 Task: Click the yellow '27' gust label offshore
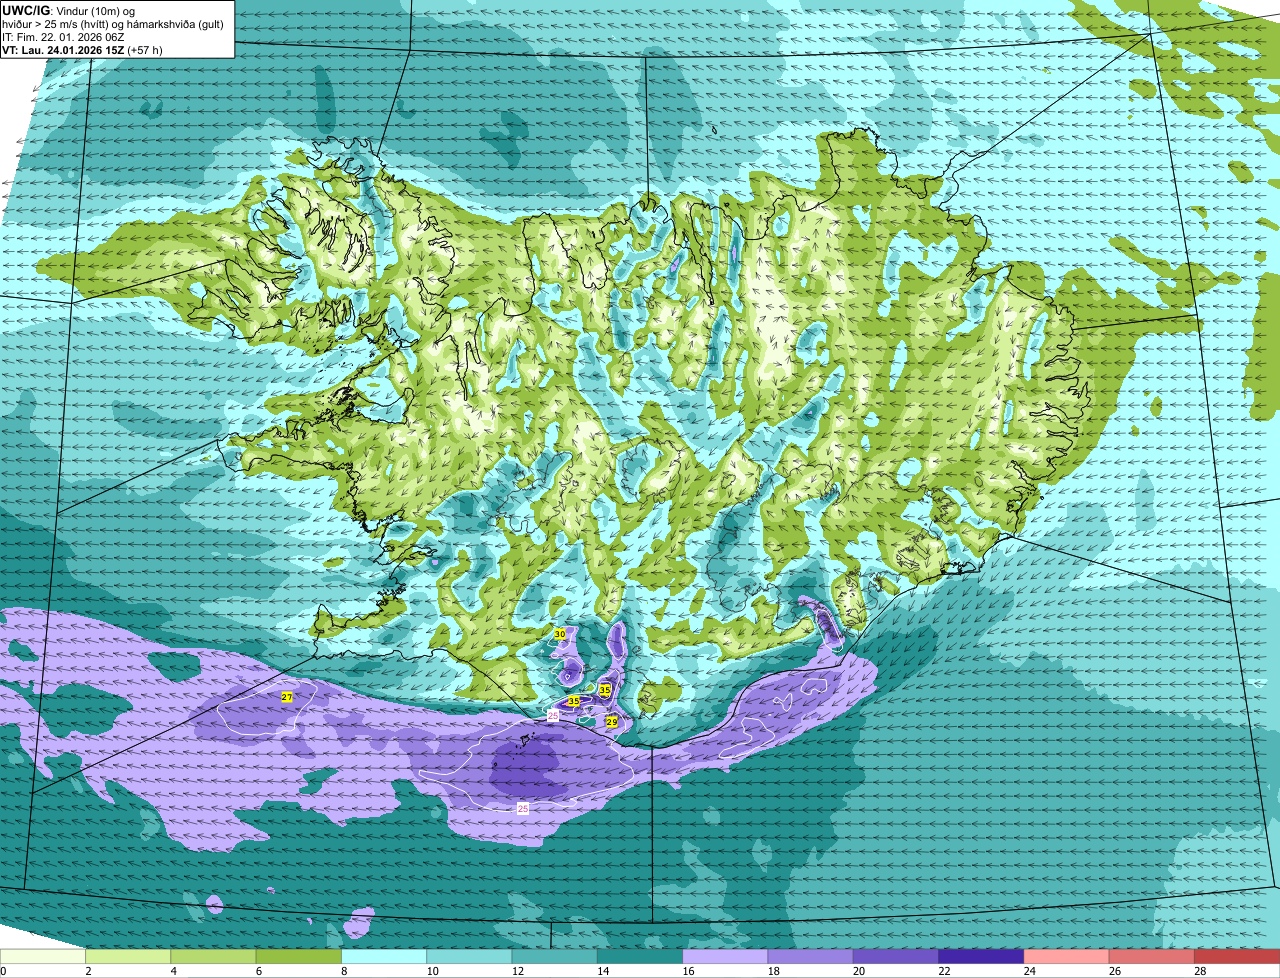287,697
